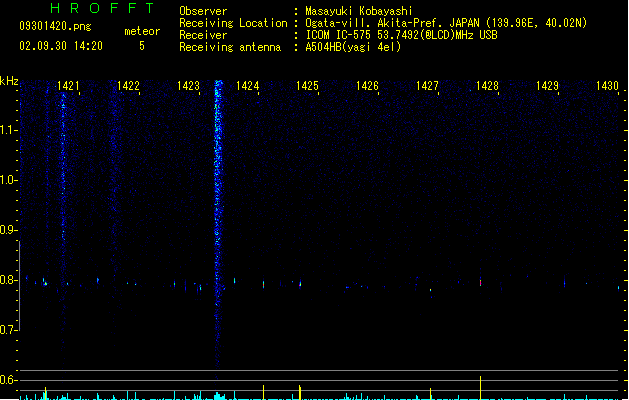Click time axis label 1424
Screen dimensions: 629x400
248,86
